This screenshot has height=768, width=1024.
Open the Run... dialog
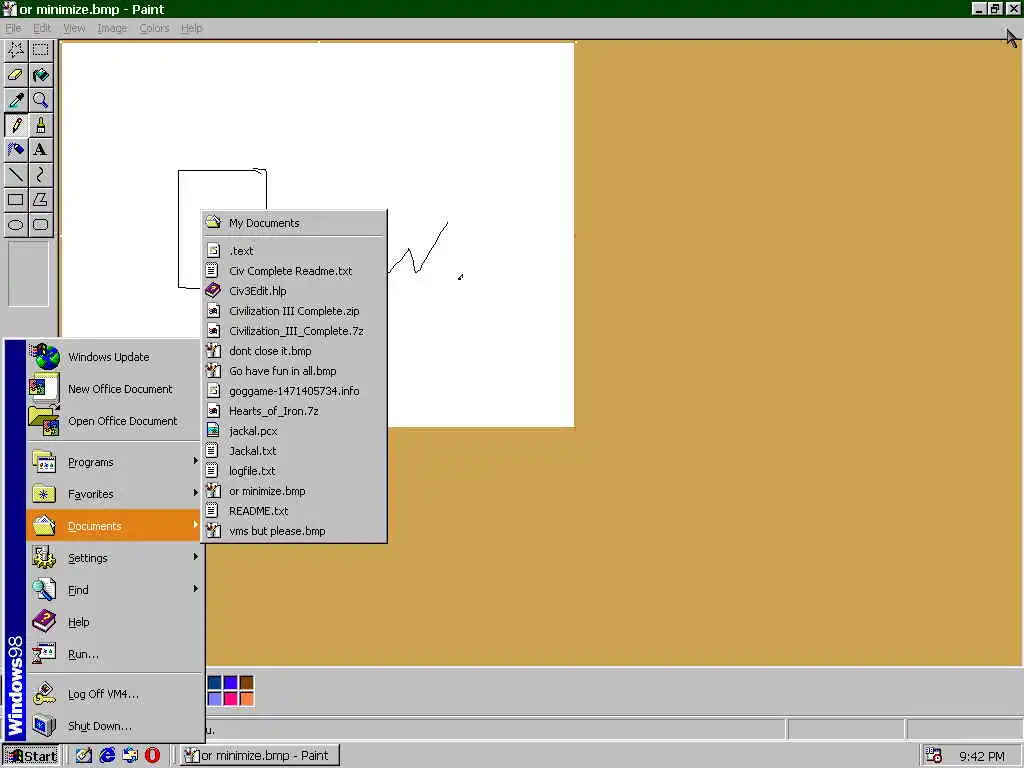114,654
